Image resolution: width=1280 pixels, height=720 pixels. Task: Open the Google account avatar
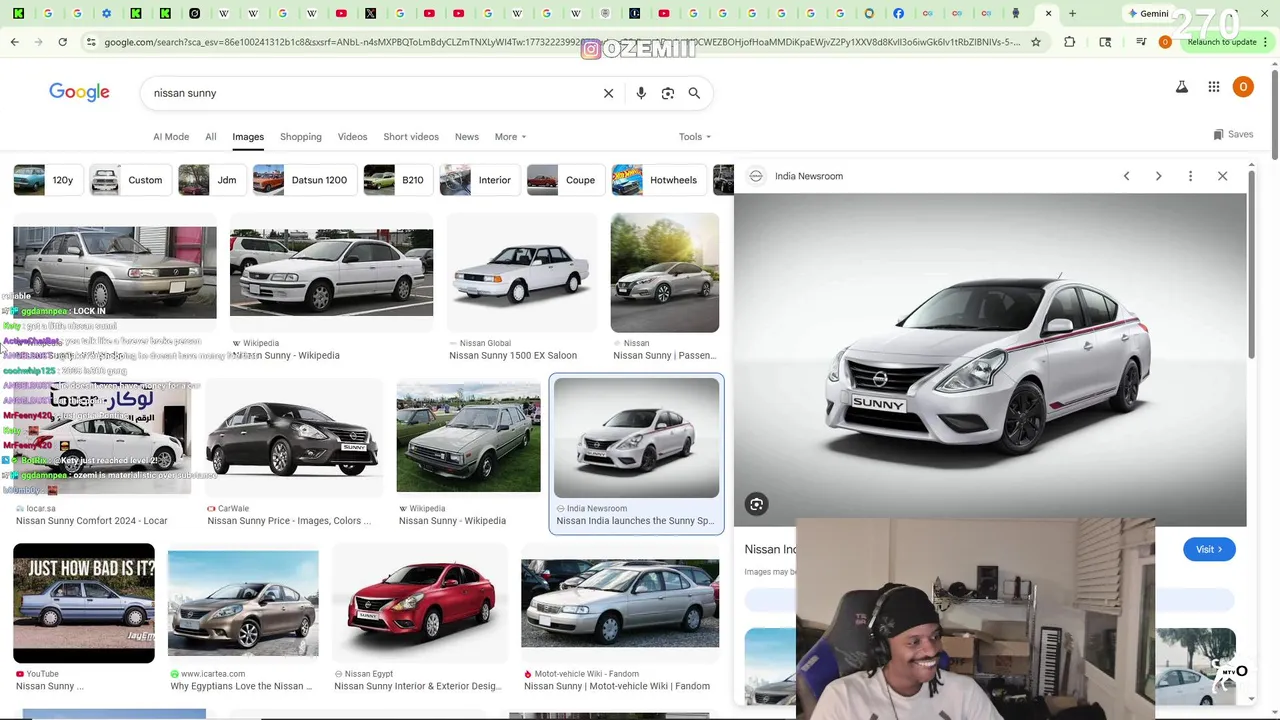click(x=1243, y=87)
